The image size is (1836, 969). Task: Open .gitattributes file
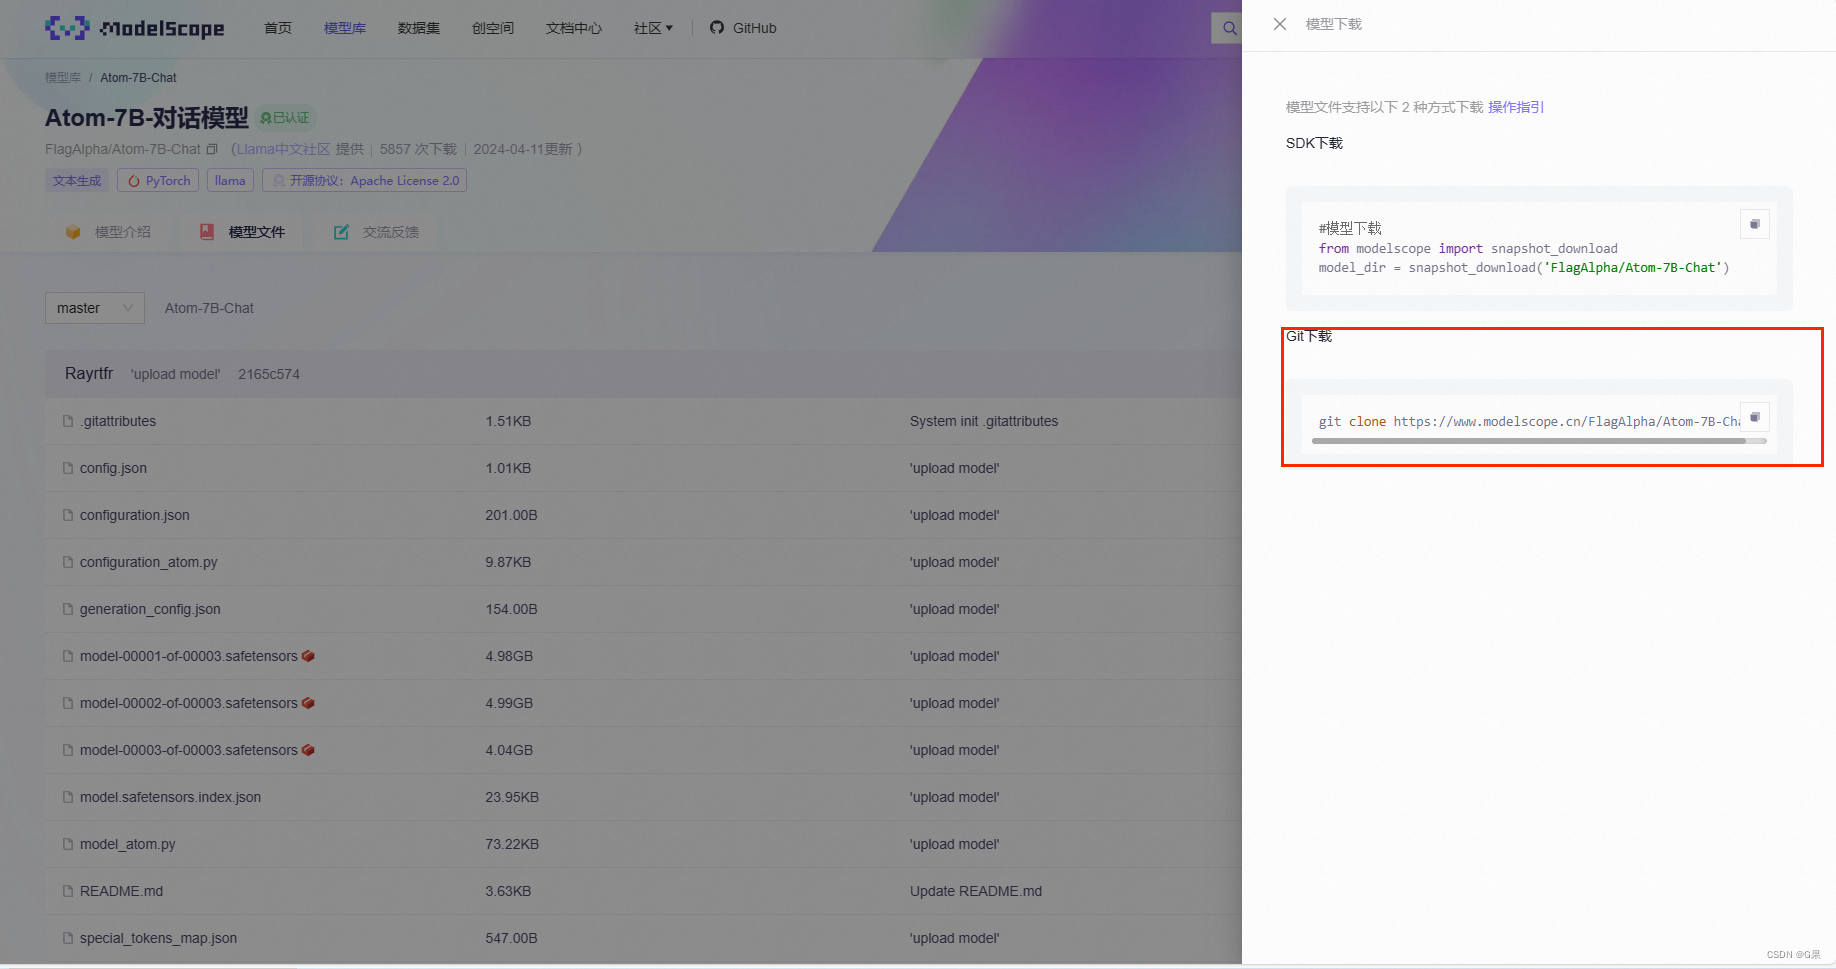coord(118,421)
